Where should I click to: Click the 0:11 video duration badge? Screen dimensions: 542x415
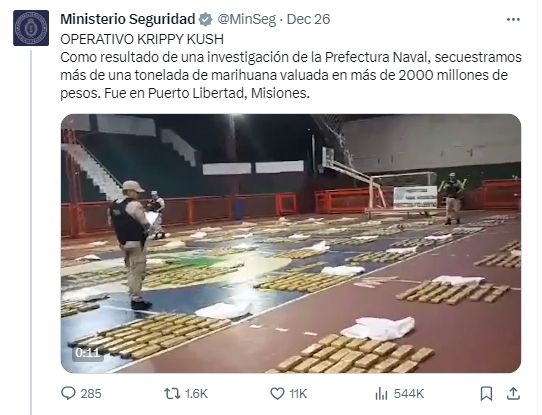point(87,353)
